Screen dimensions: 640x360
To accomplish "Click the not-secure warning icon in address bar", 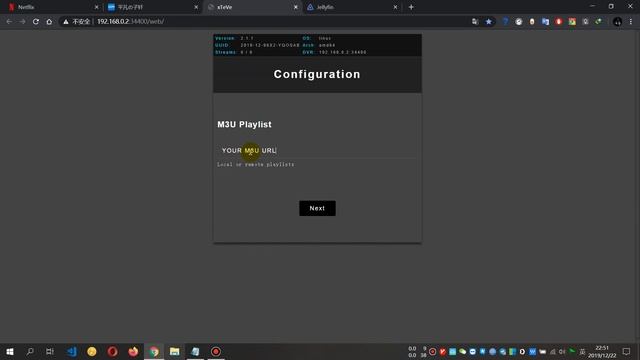I will point(66,22).
